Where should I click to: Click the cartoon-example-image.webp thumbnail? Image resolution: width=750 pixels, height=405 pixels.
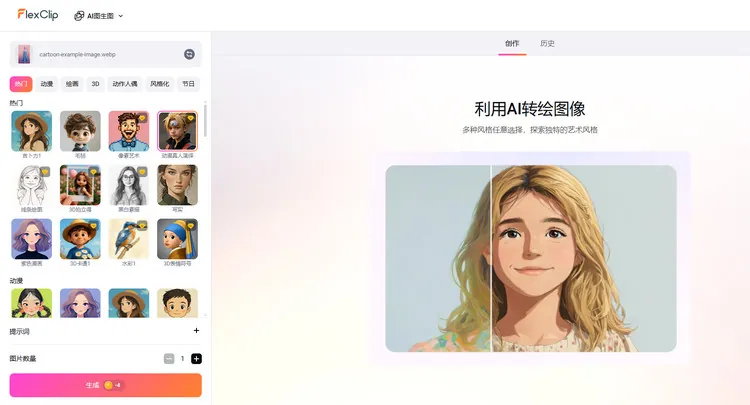[x=24, y=54]
